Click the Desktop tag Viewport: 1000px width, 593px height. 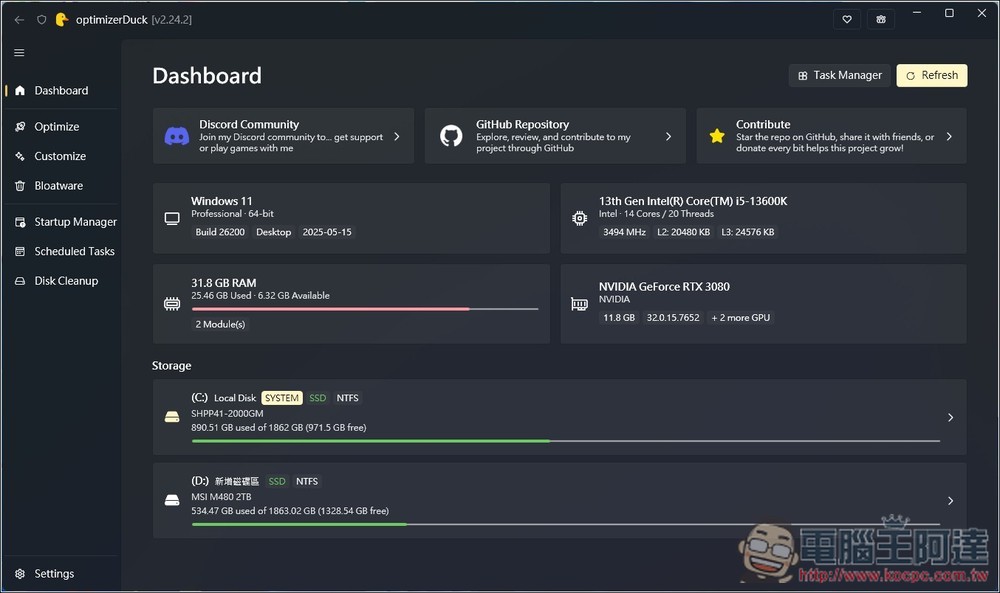[274, 232]
